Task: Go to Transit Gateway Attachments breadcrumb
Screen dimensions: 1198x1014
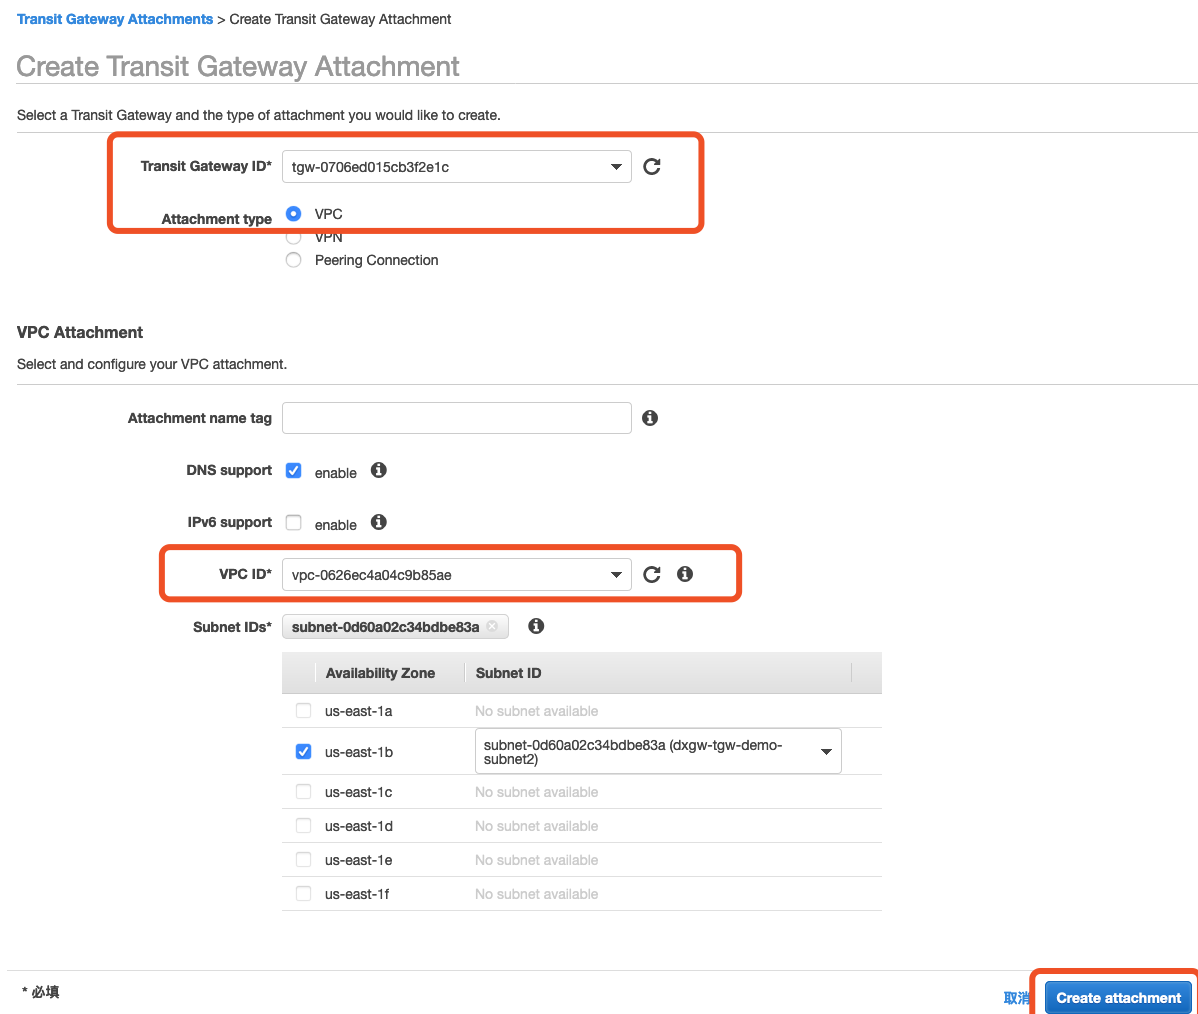Action: point(115,19)
